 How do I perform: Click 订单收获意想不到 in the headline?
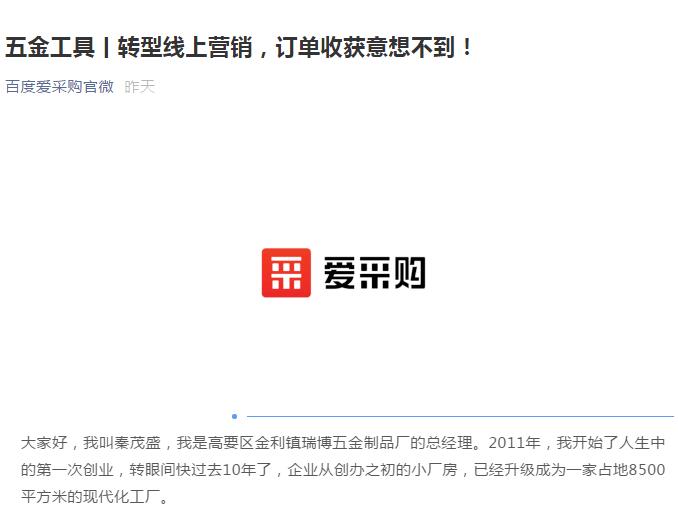(365, 47)
